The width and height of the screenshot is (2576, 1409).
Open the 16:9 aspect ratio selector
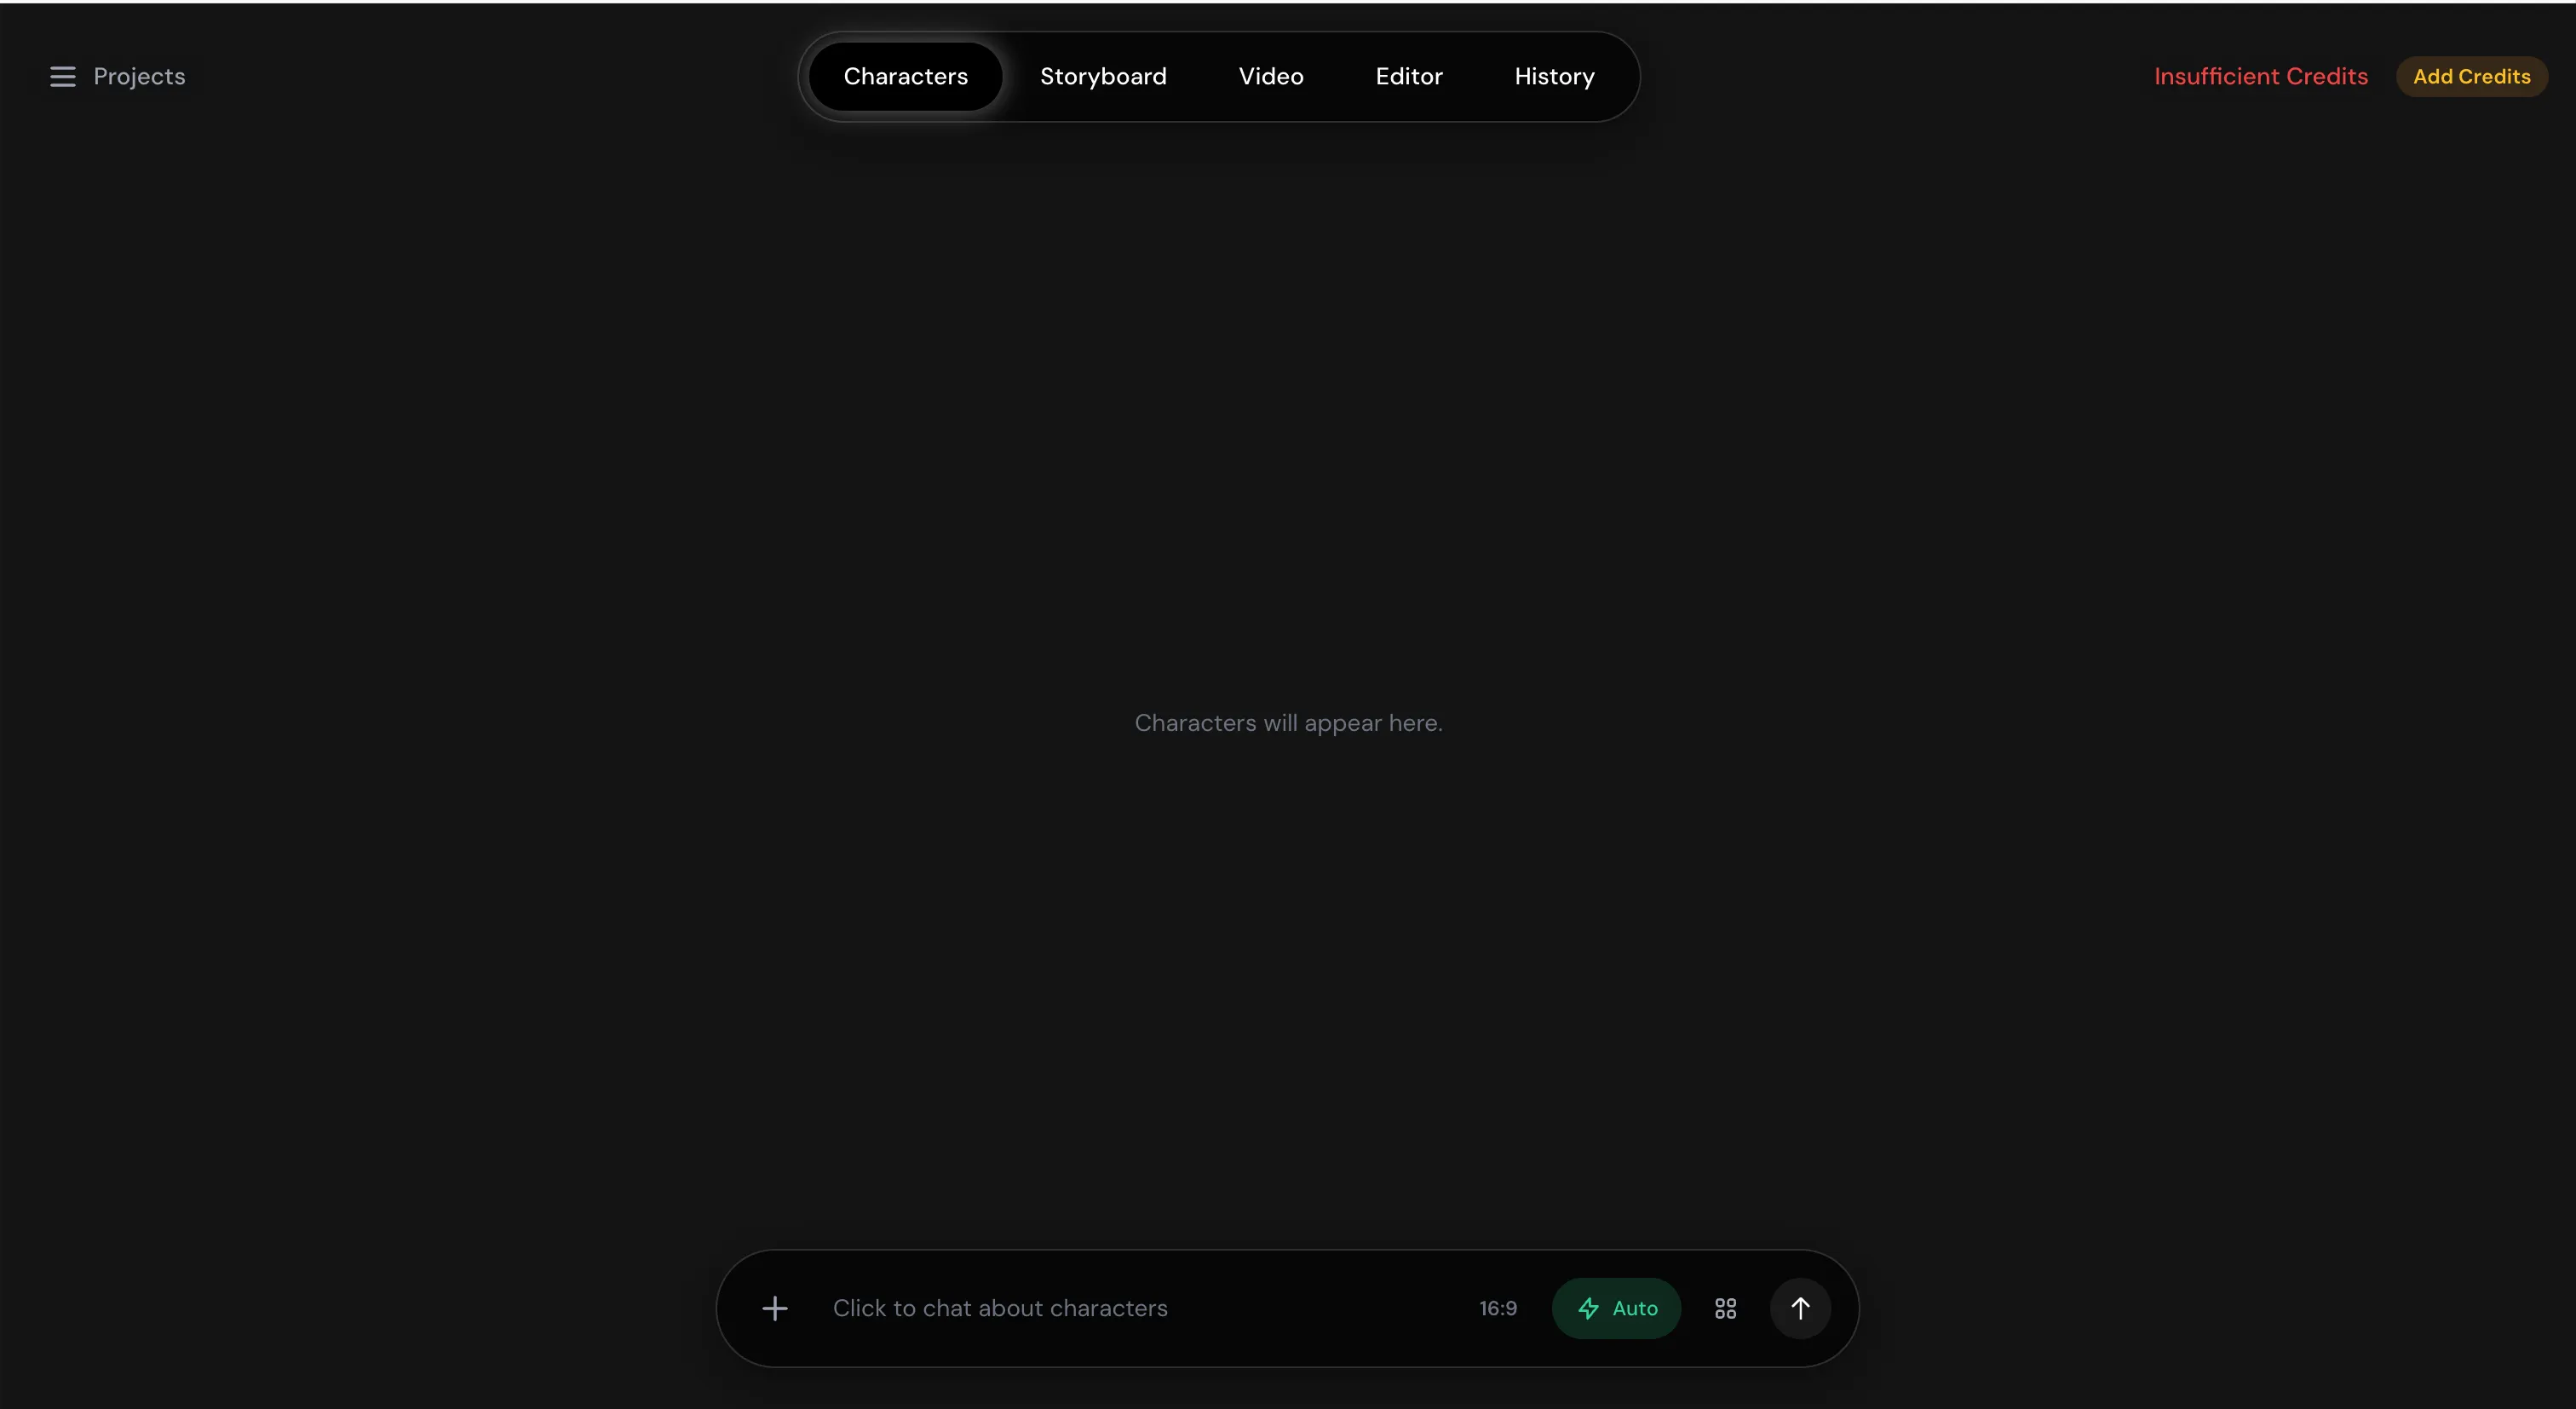1498,1308
